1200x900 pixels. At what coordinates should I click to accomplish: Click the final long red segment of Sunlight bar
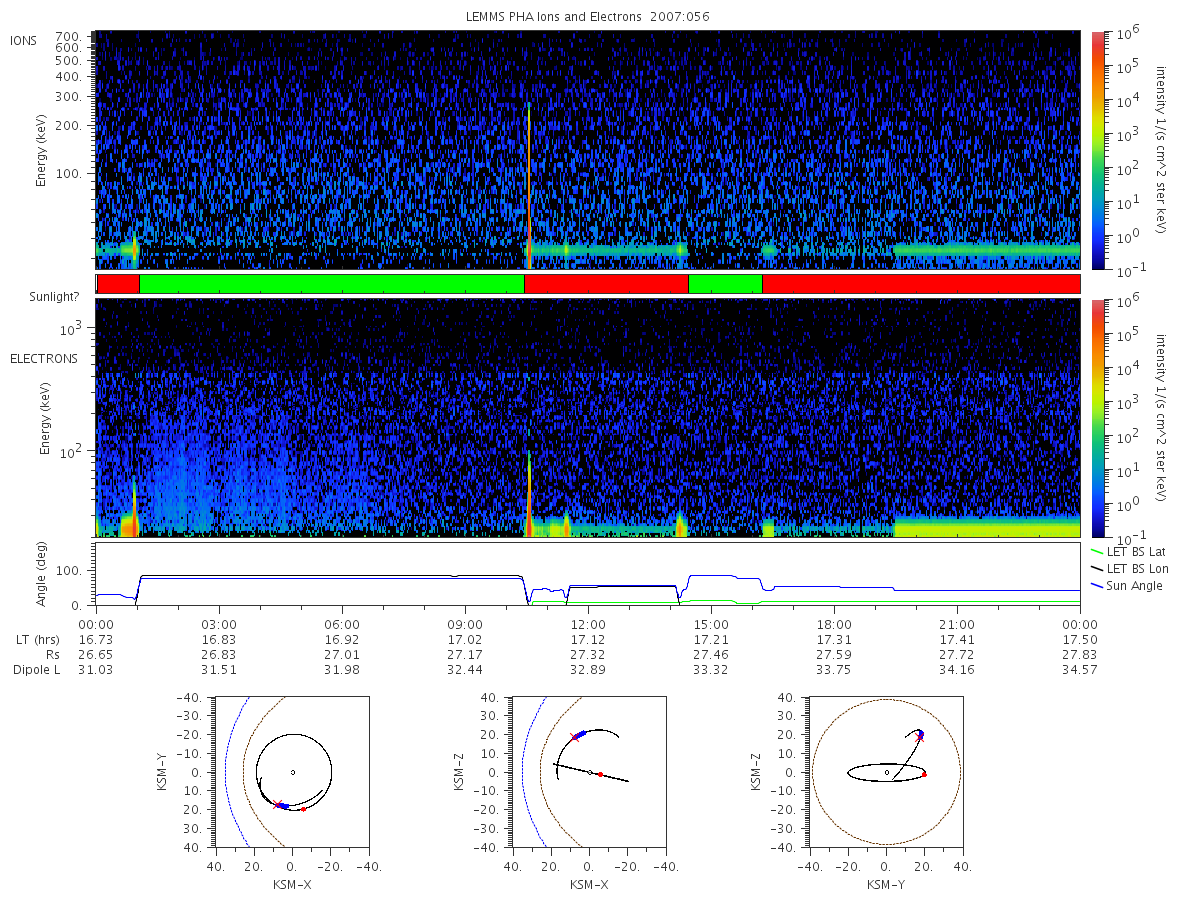(921, 284)
